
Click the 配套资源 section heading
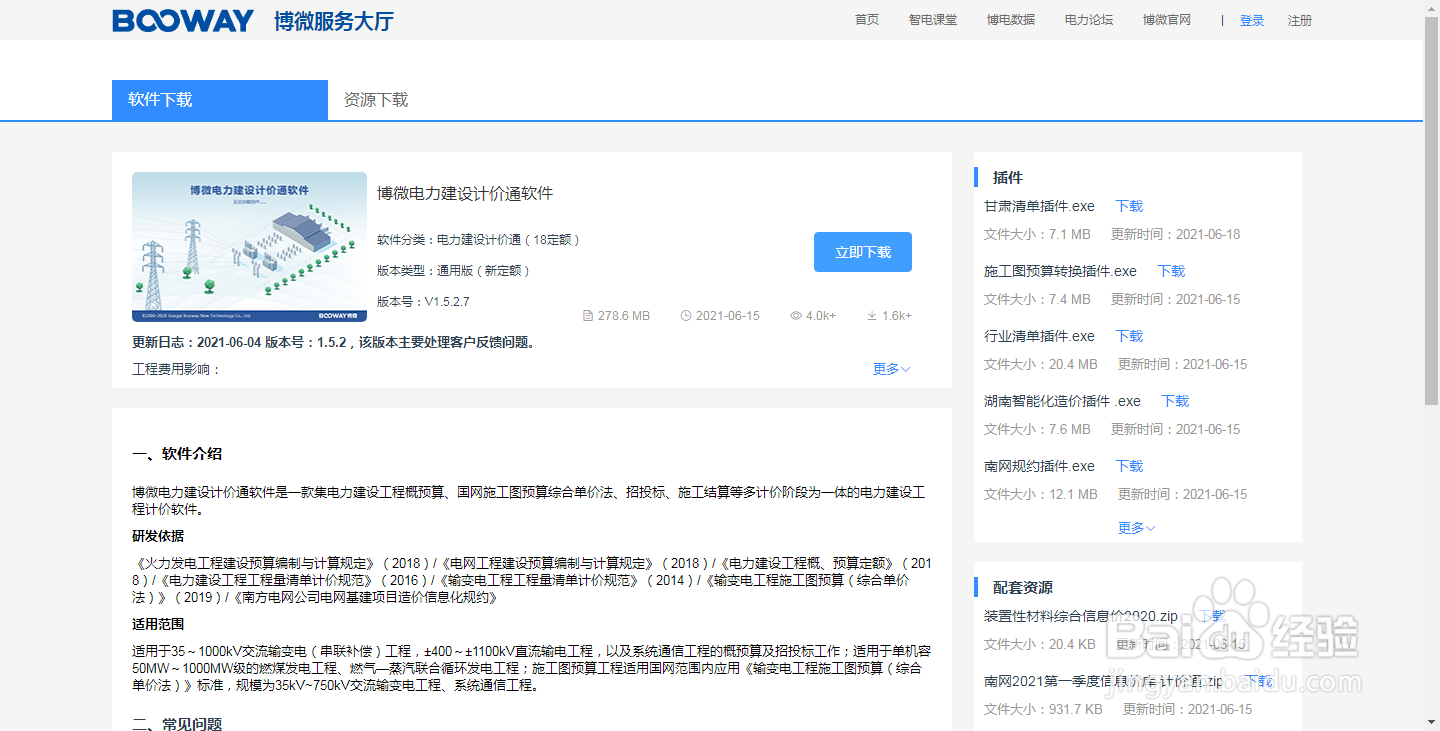[x=1022, y=588]
